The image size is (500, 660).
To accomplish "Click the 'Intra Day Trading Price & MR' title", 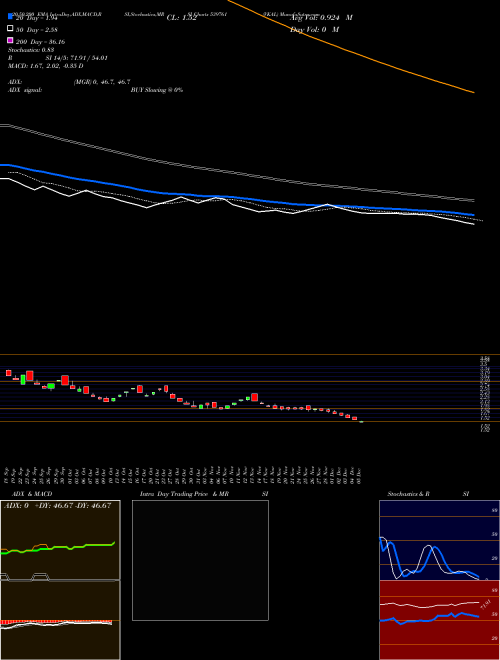I will [184, 494].
